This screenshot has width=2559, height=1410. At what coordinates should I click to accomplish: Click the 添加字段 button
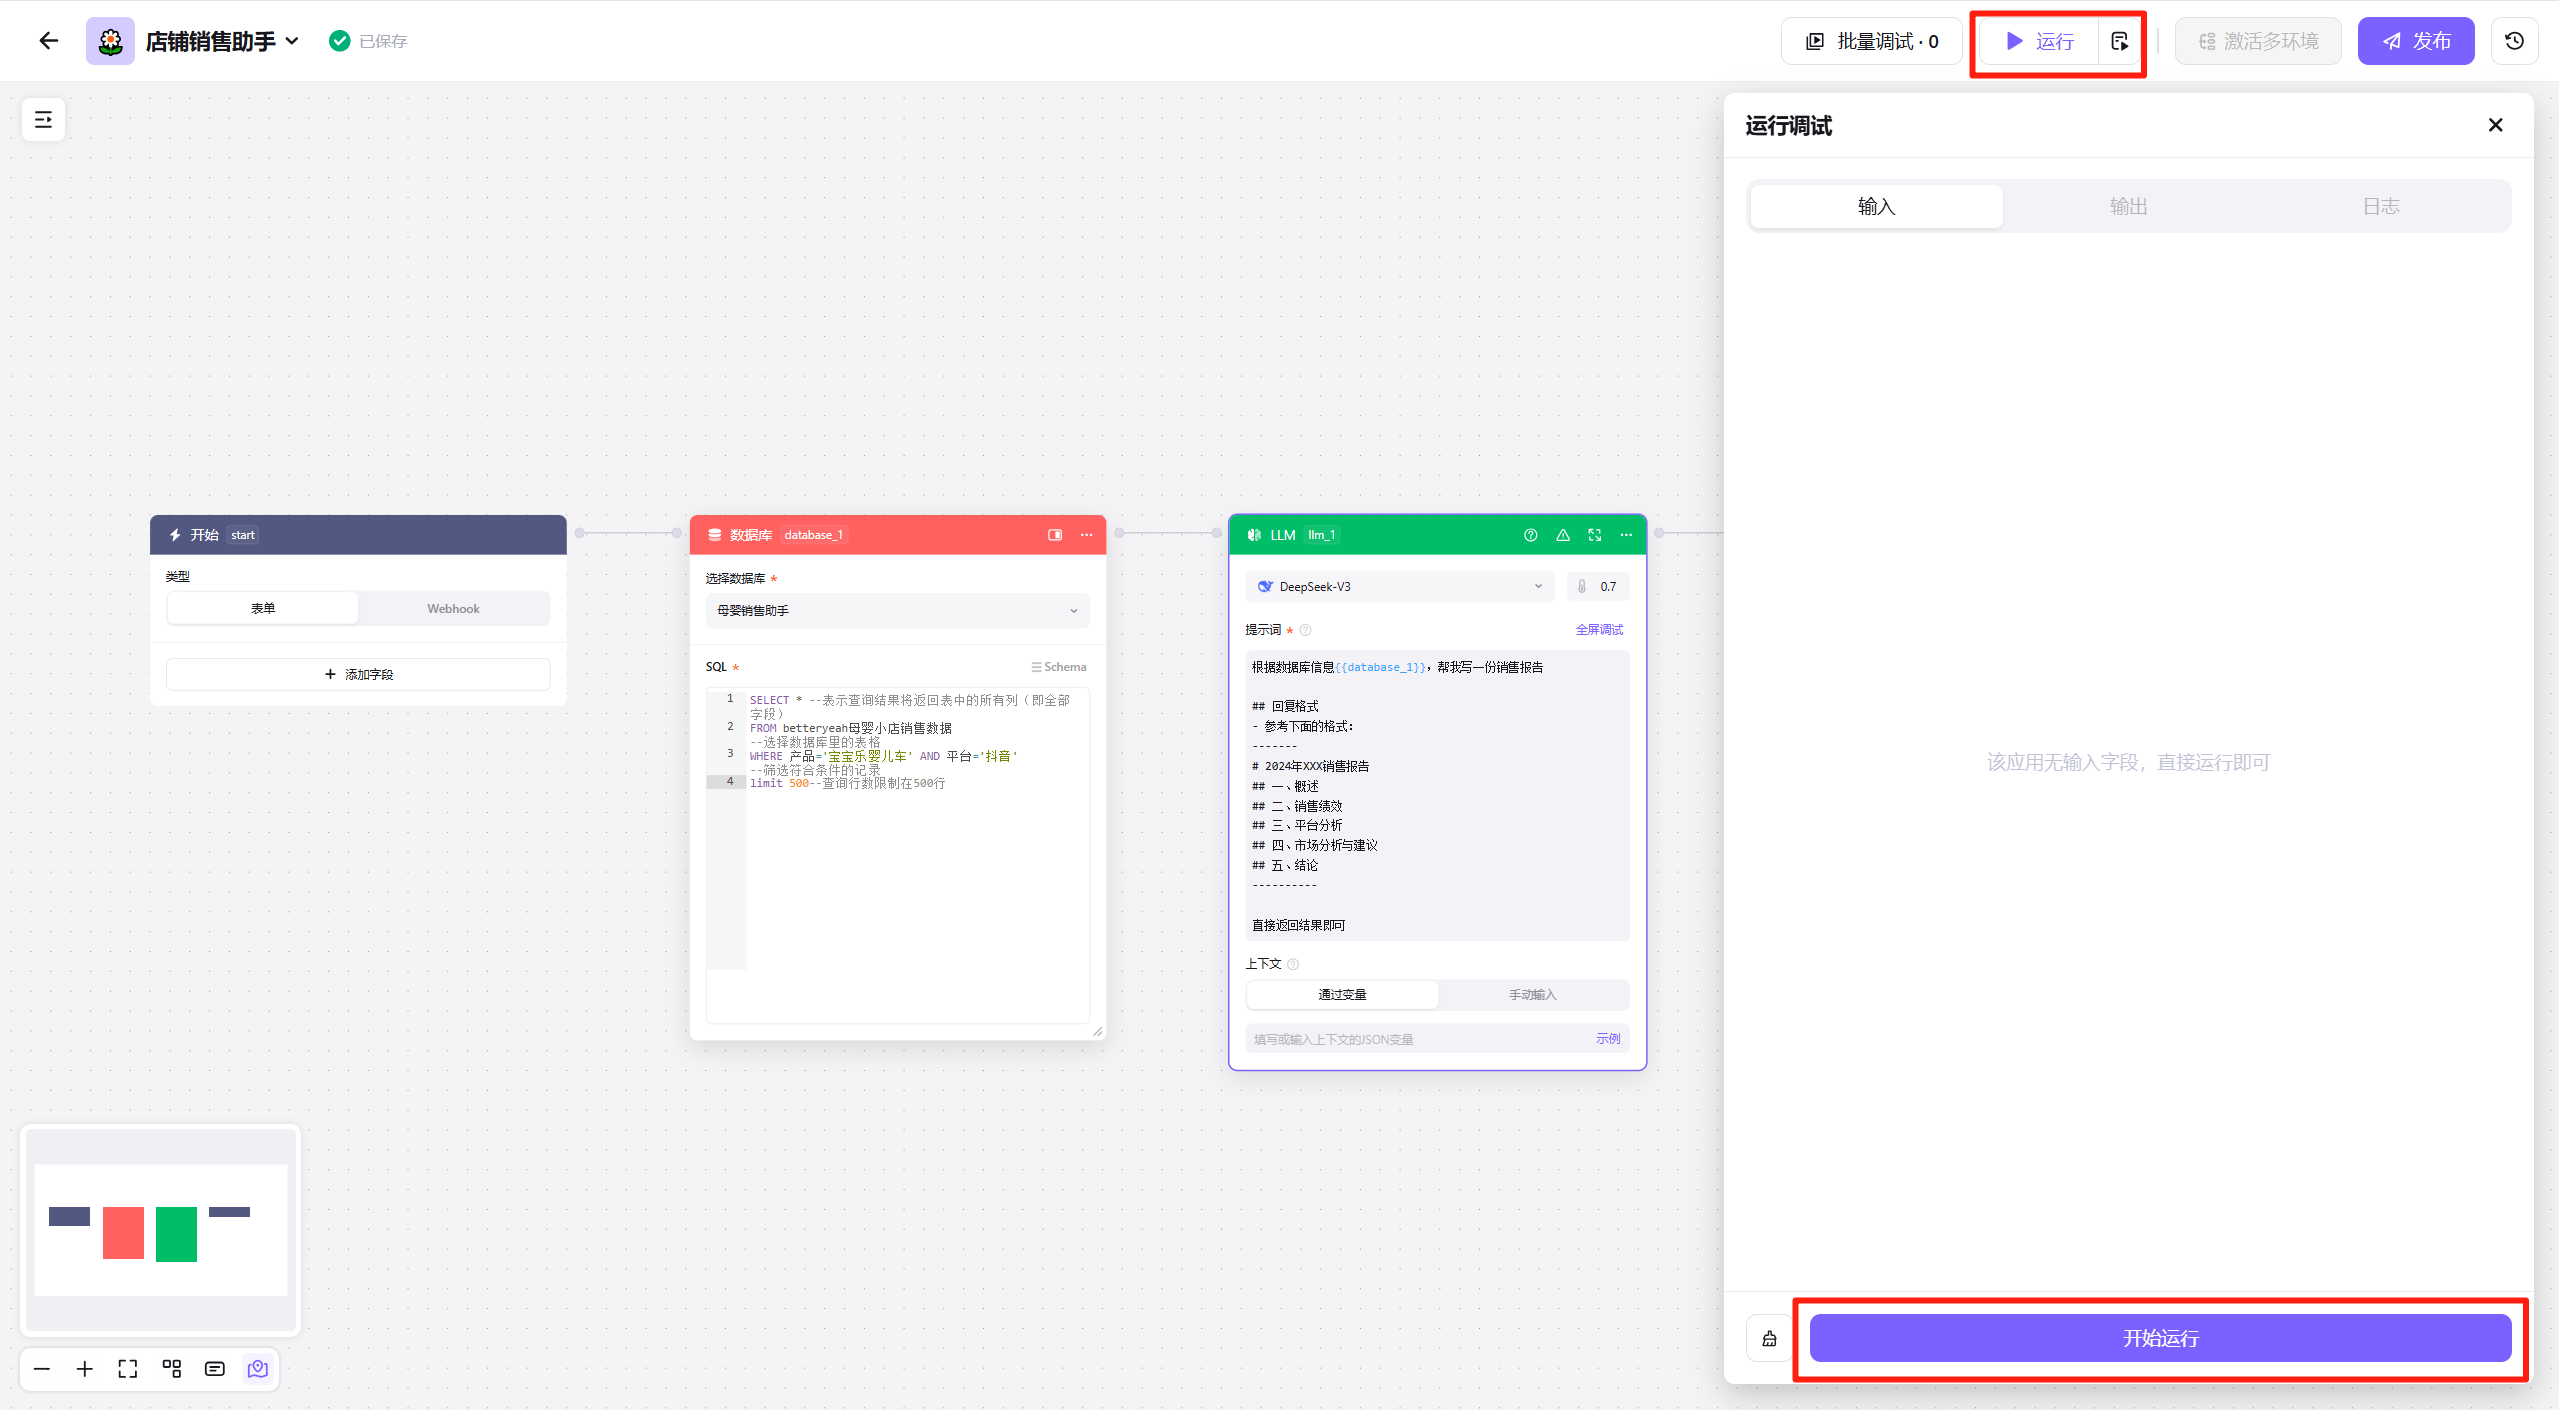tap(358, 674)
